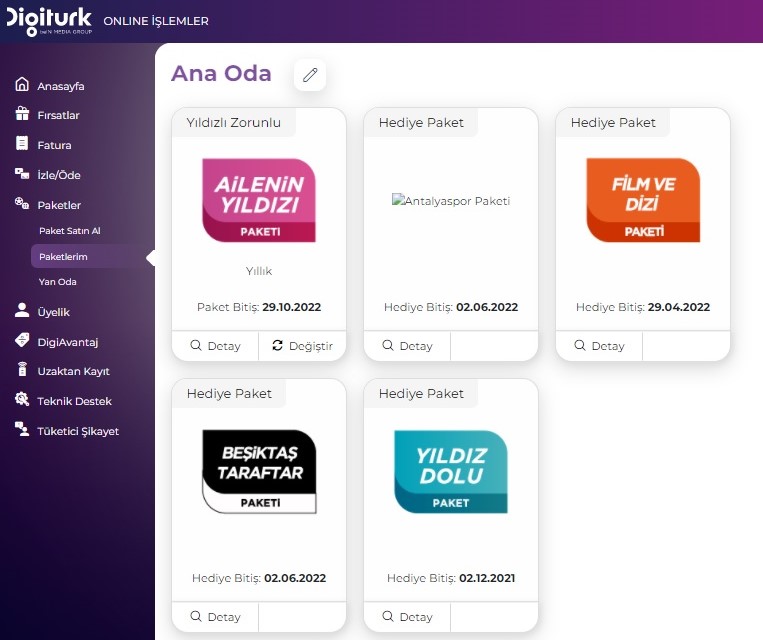Click the Yıllık subscription text
This screenshot has height=640, width=763.
pos(259,271)
